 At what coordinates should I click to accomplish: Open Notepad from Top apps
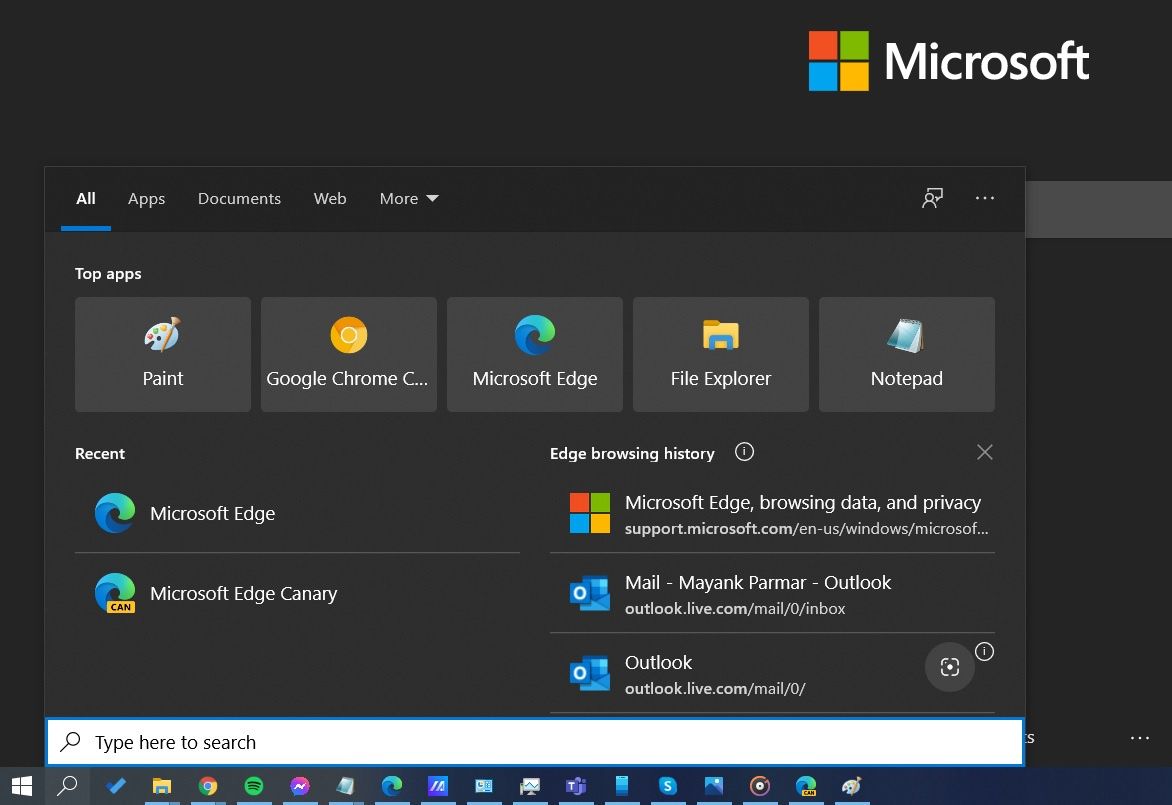[906, 354]
